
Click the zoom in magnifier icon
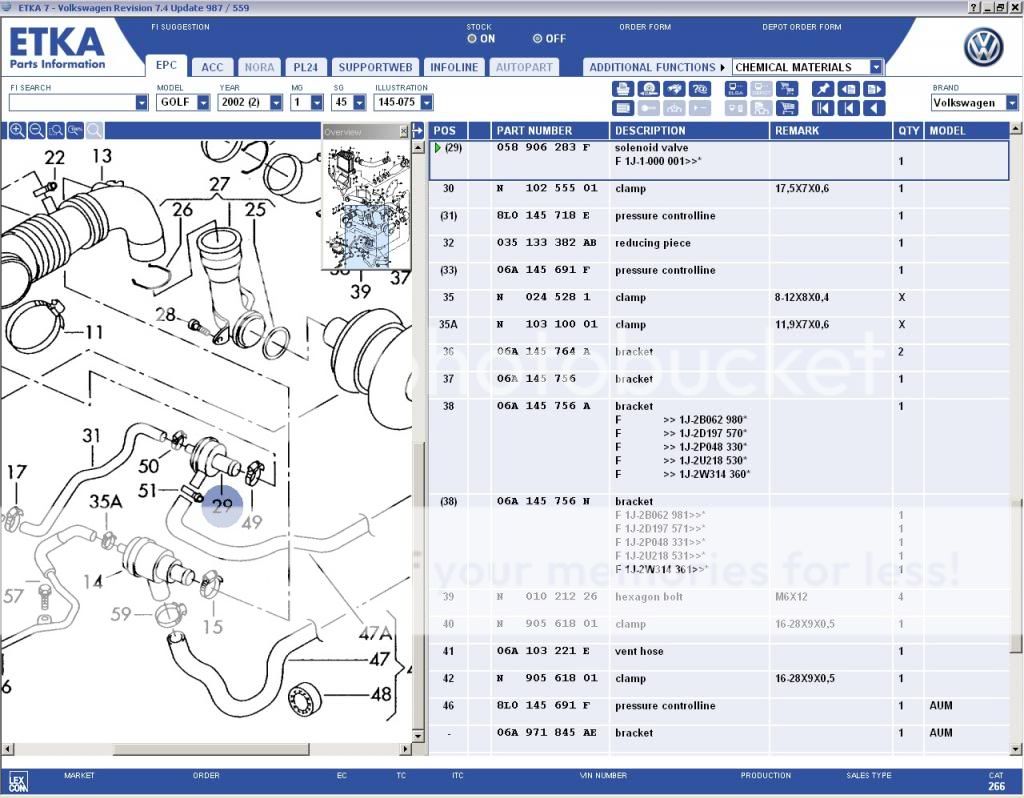pos(17,131)
